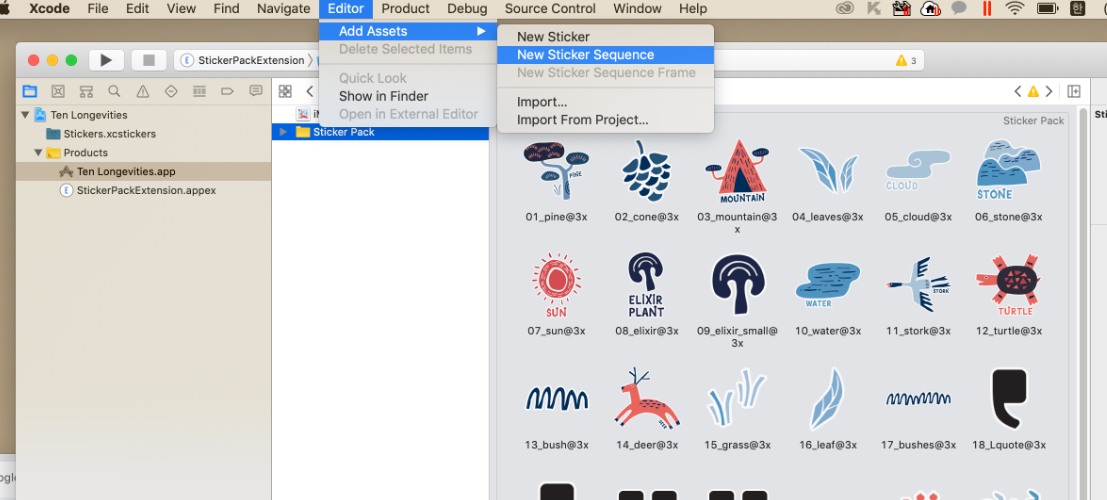
Task: Click the add editor split icon
Action: tap(1074, 91)
